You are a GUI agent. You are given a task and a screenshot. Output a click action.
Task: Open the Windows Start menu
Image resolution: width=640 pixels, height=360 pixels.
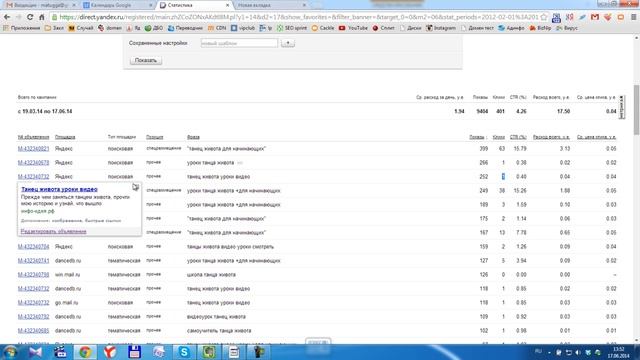tap(10, 352)
